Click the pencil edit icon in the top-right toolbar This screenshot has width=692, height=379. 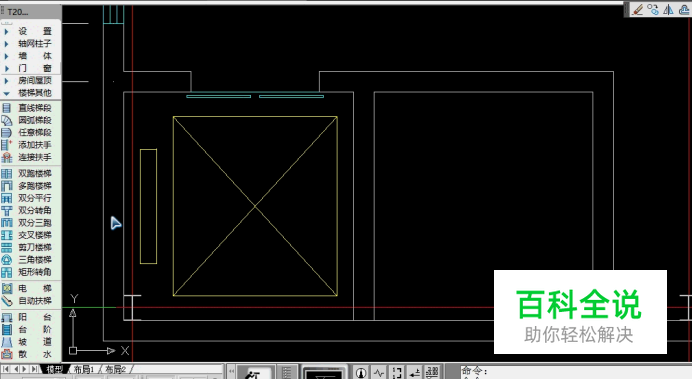point(637,10)
